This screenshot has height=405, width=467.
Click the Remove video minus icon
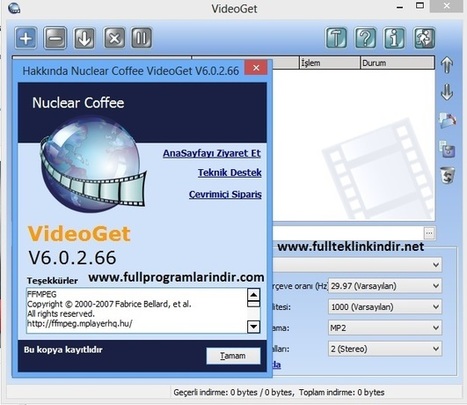pyautogui.click(x=55, y=38)
